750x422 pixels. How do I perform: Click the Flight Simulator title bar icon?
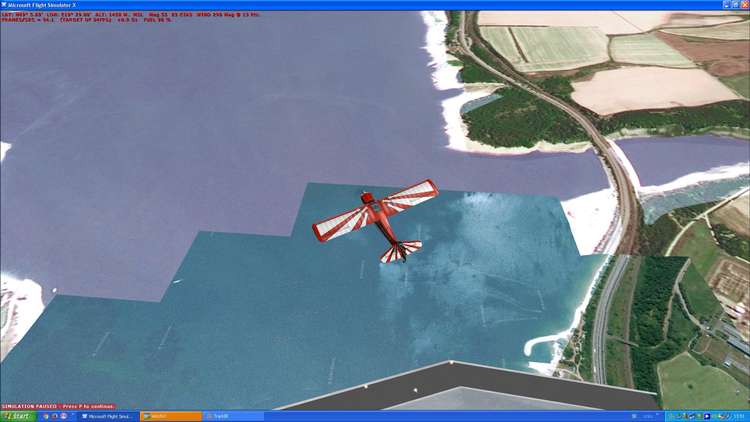click(x=4, y=5)
